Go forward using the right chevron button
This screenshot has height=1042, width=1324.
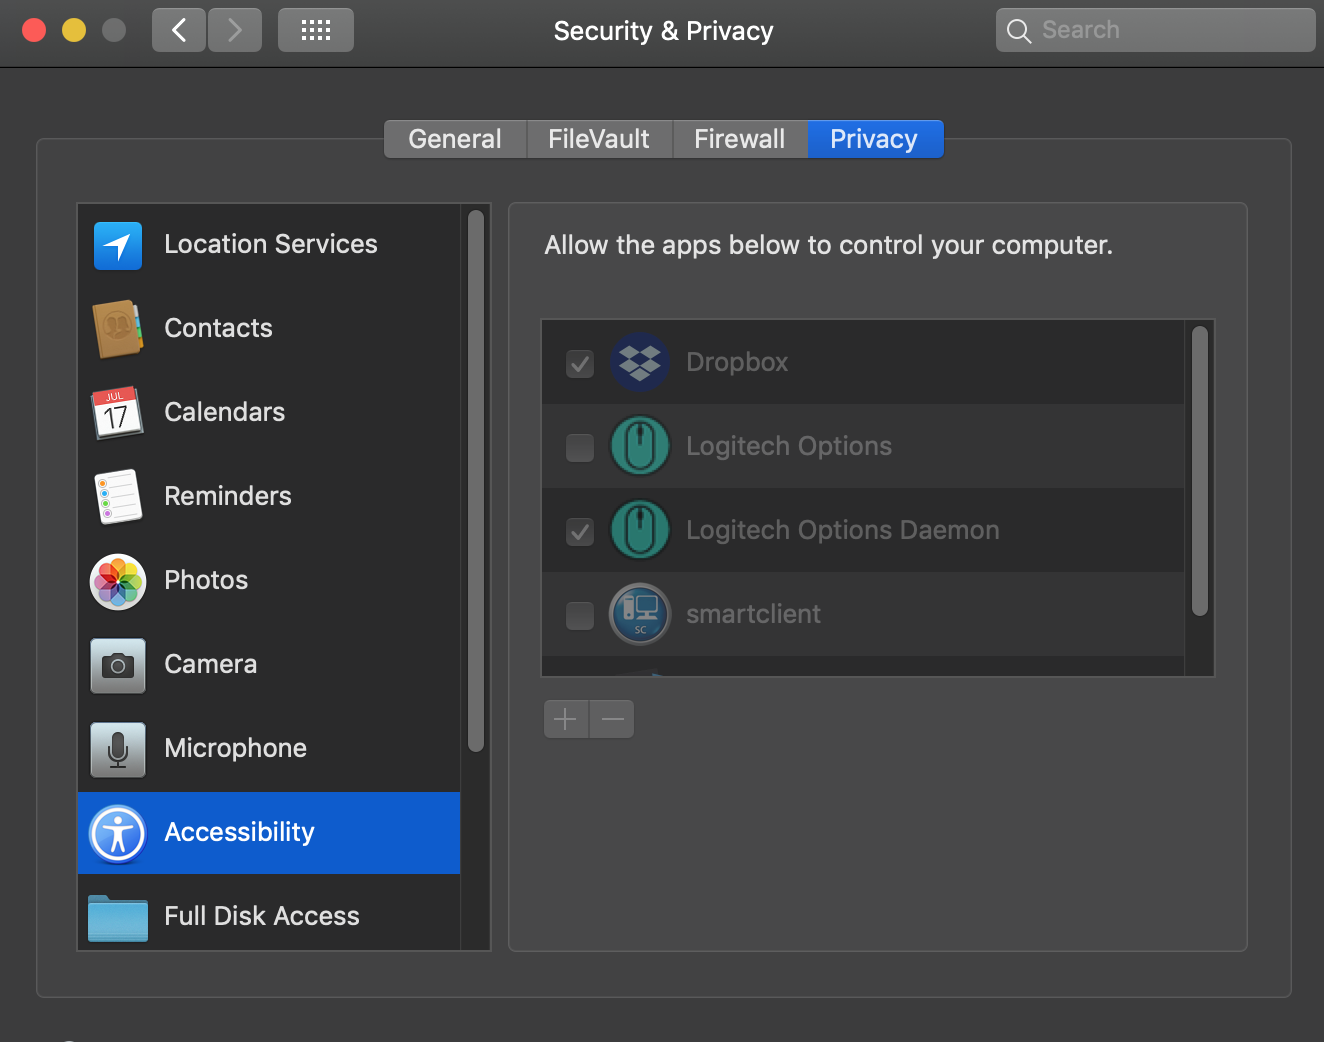[x=235, y=30]
